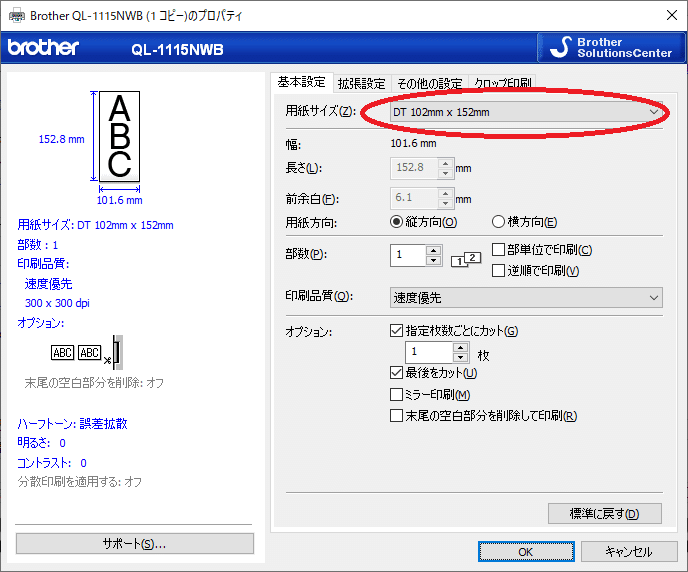Click the 前余白 input field

coord(414,198)
